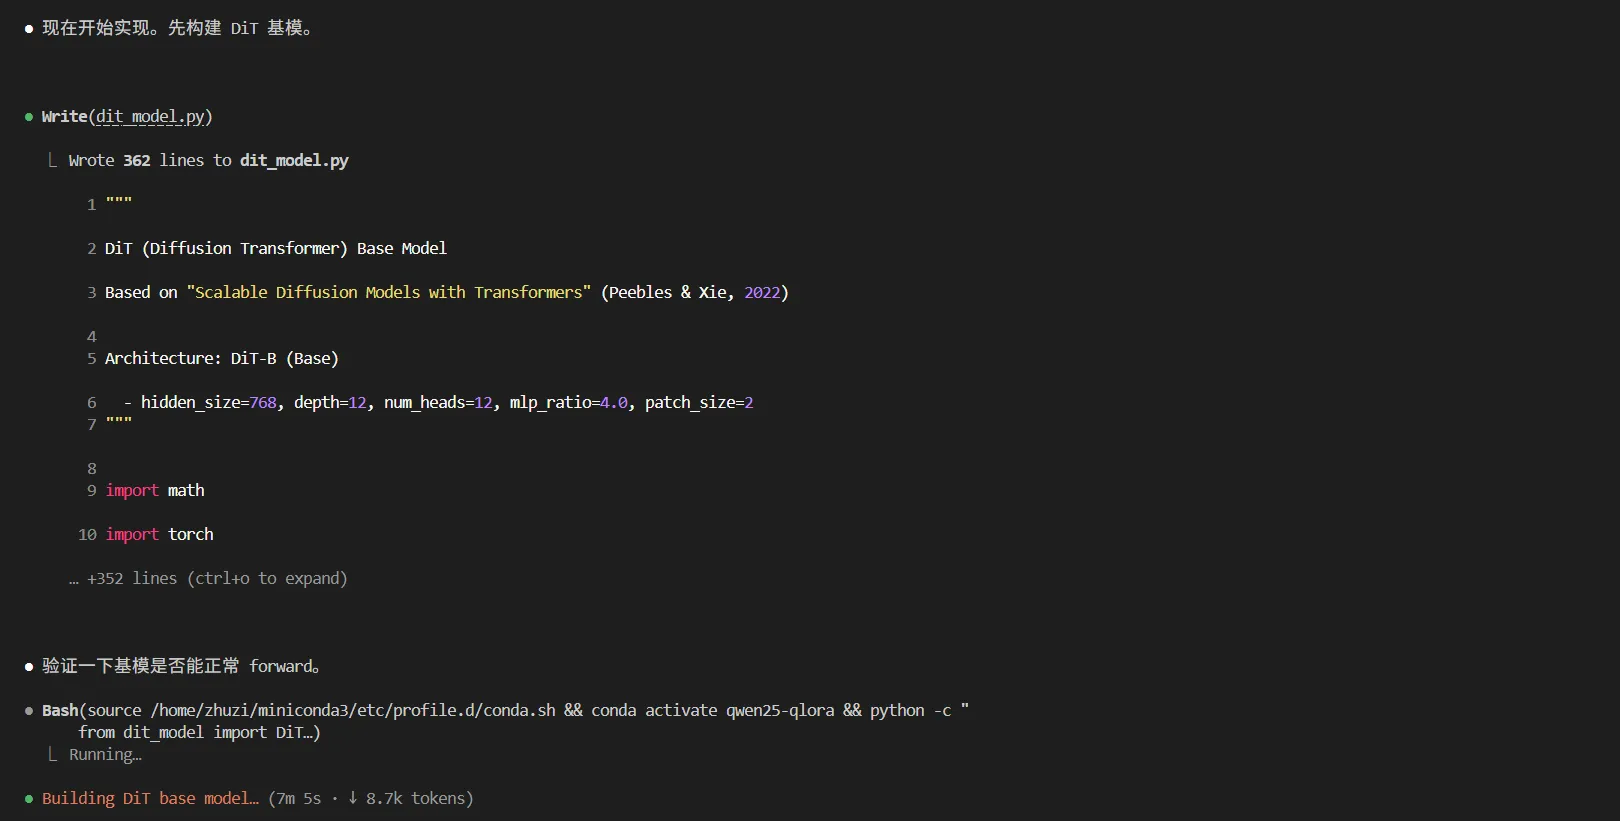1620x821 pixels.
Task: Click the 'Building DiT base model…' status text
Action: [150, 798]
